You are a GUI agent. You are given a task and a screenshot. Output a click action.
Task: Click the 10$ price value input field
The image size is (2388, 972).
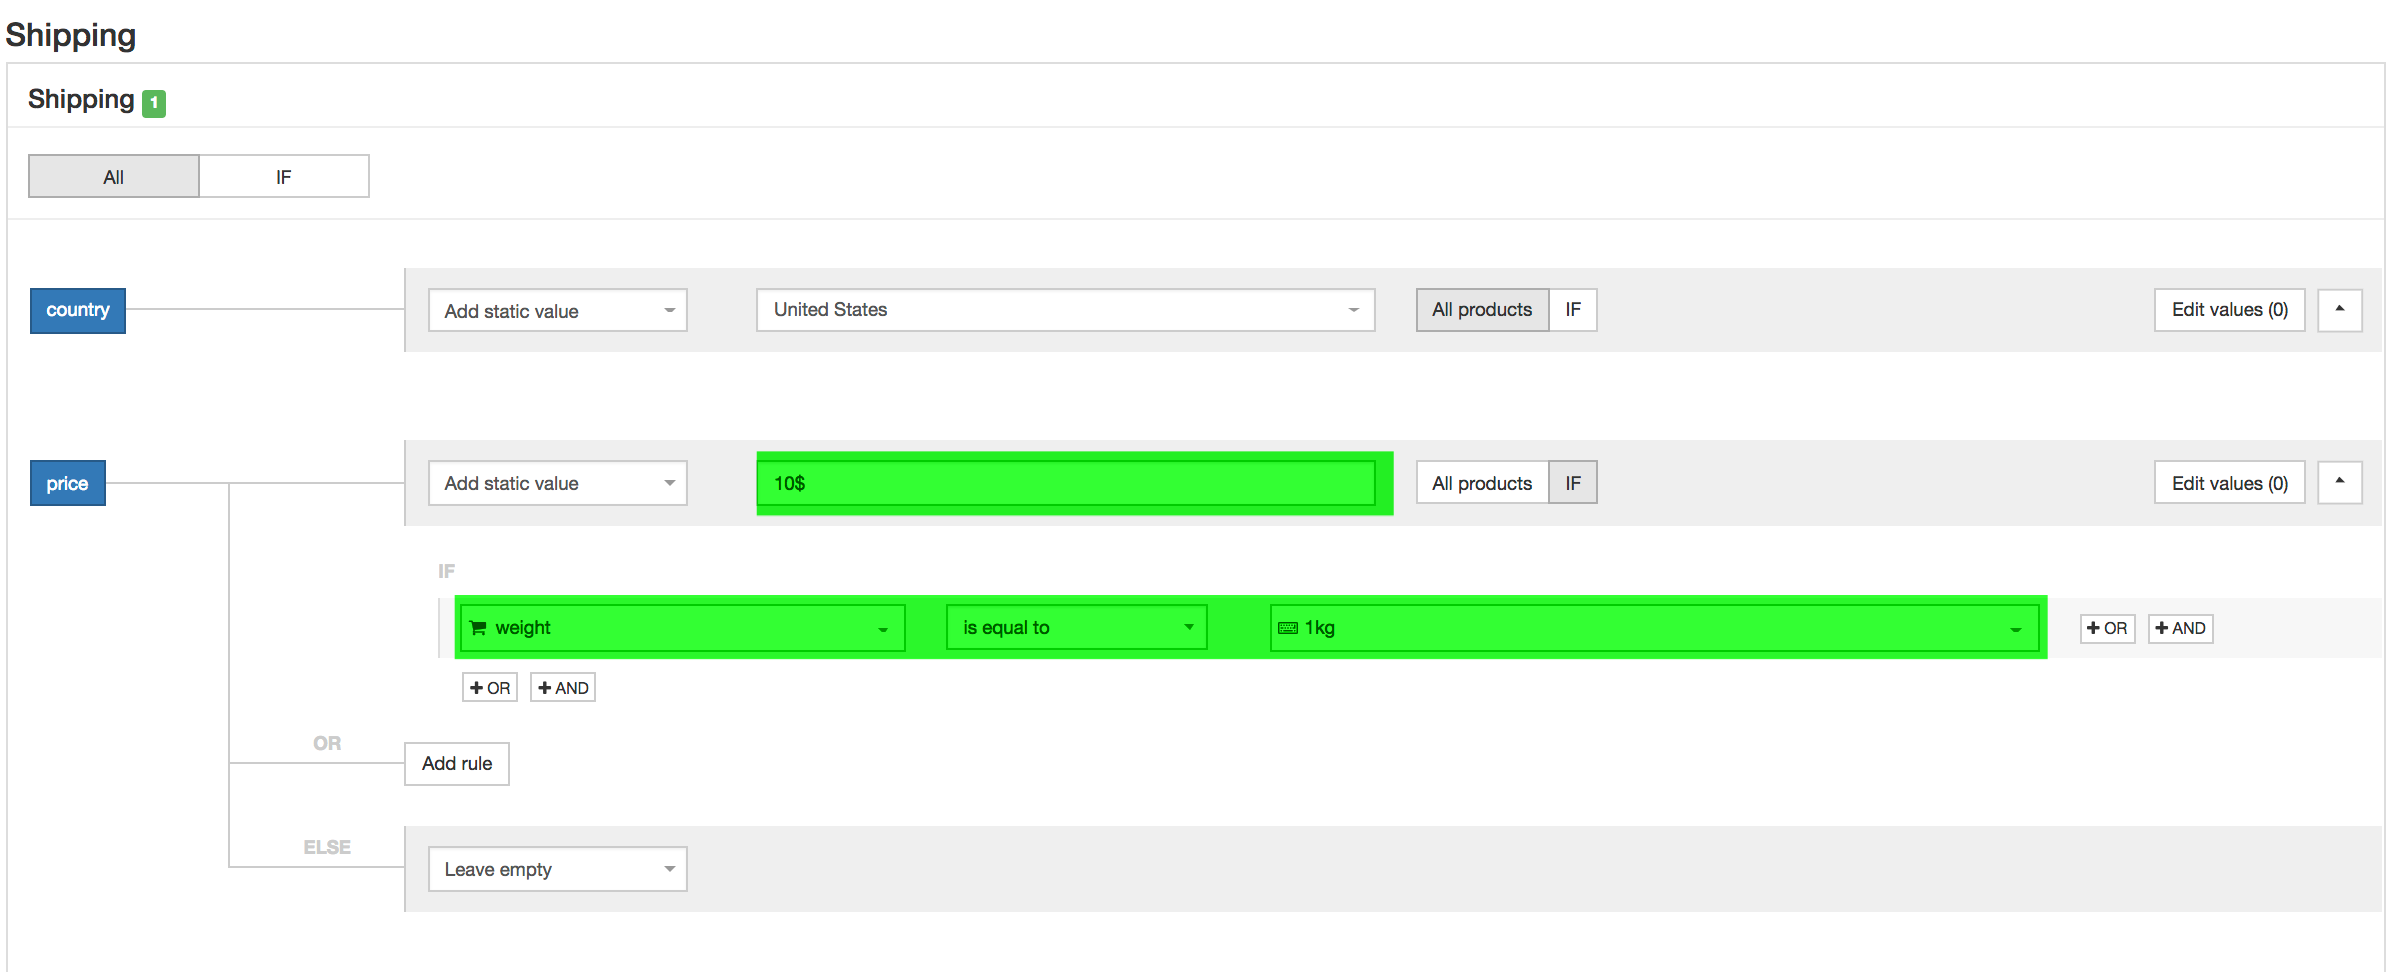pos(1066,483)
